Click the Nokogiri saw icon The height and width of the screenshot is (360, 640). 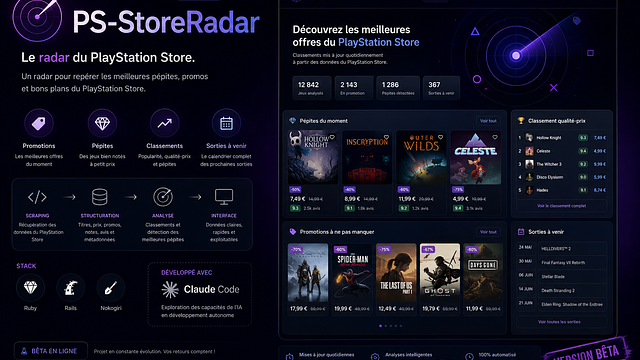pyautogui.click(x=111, y=288)
